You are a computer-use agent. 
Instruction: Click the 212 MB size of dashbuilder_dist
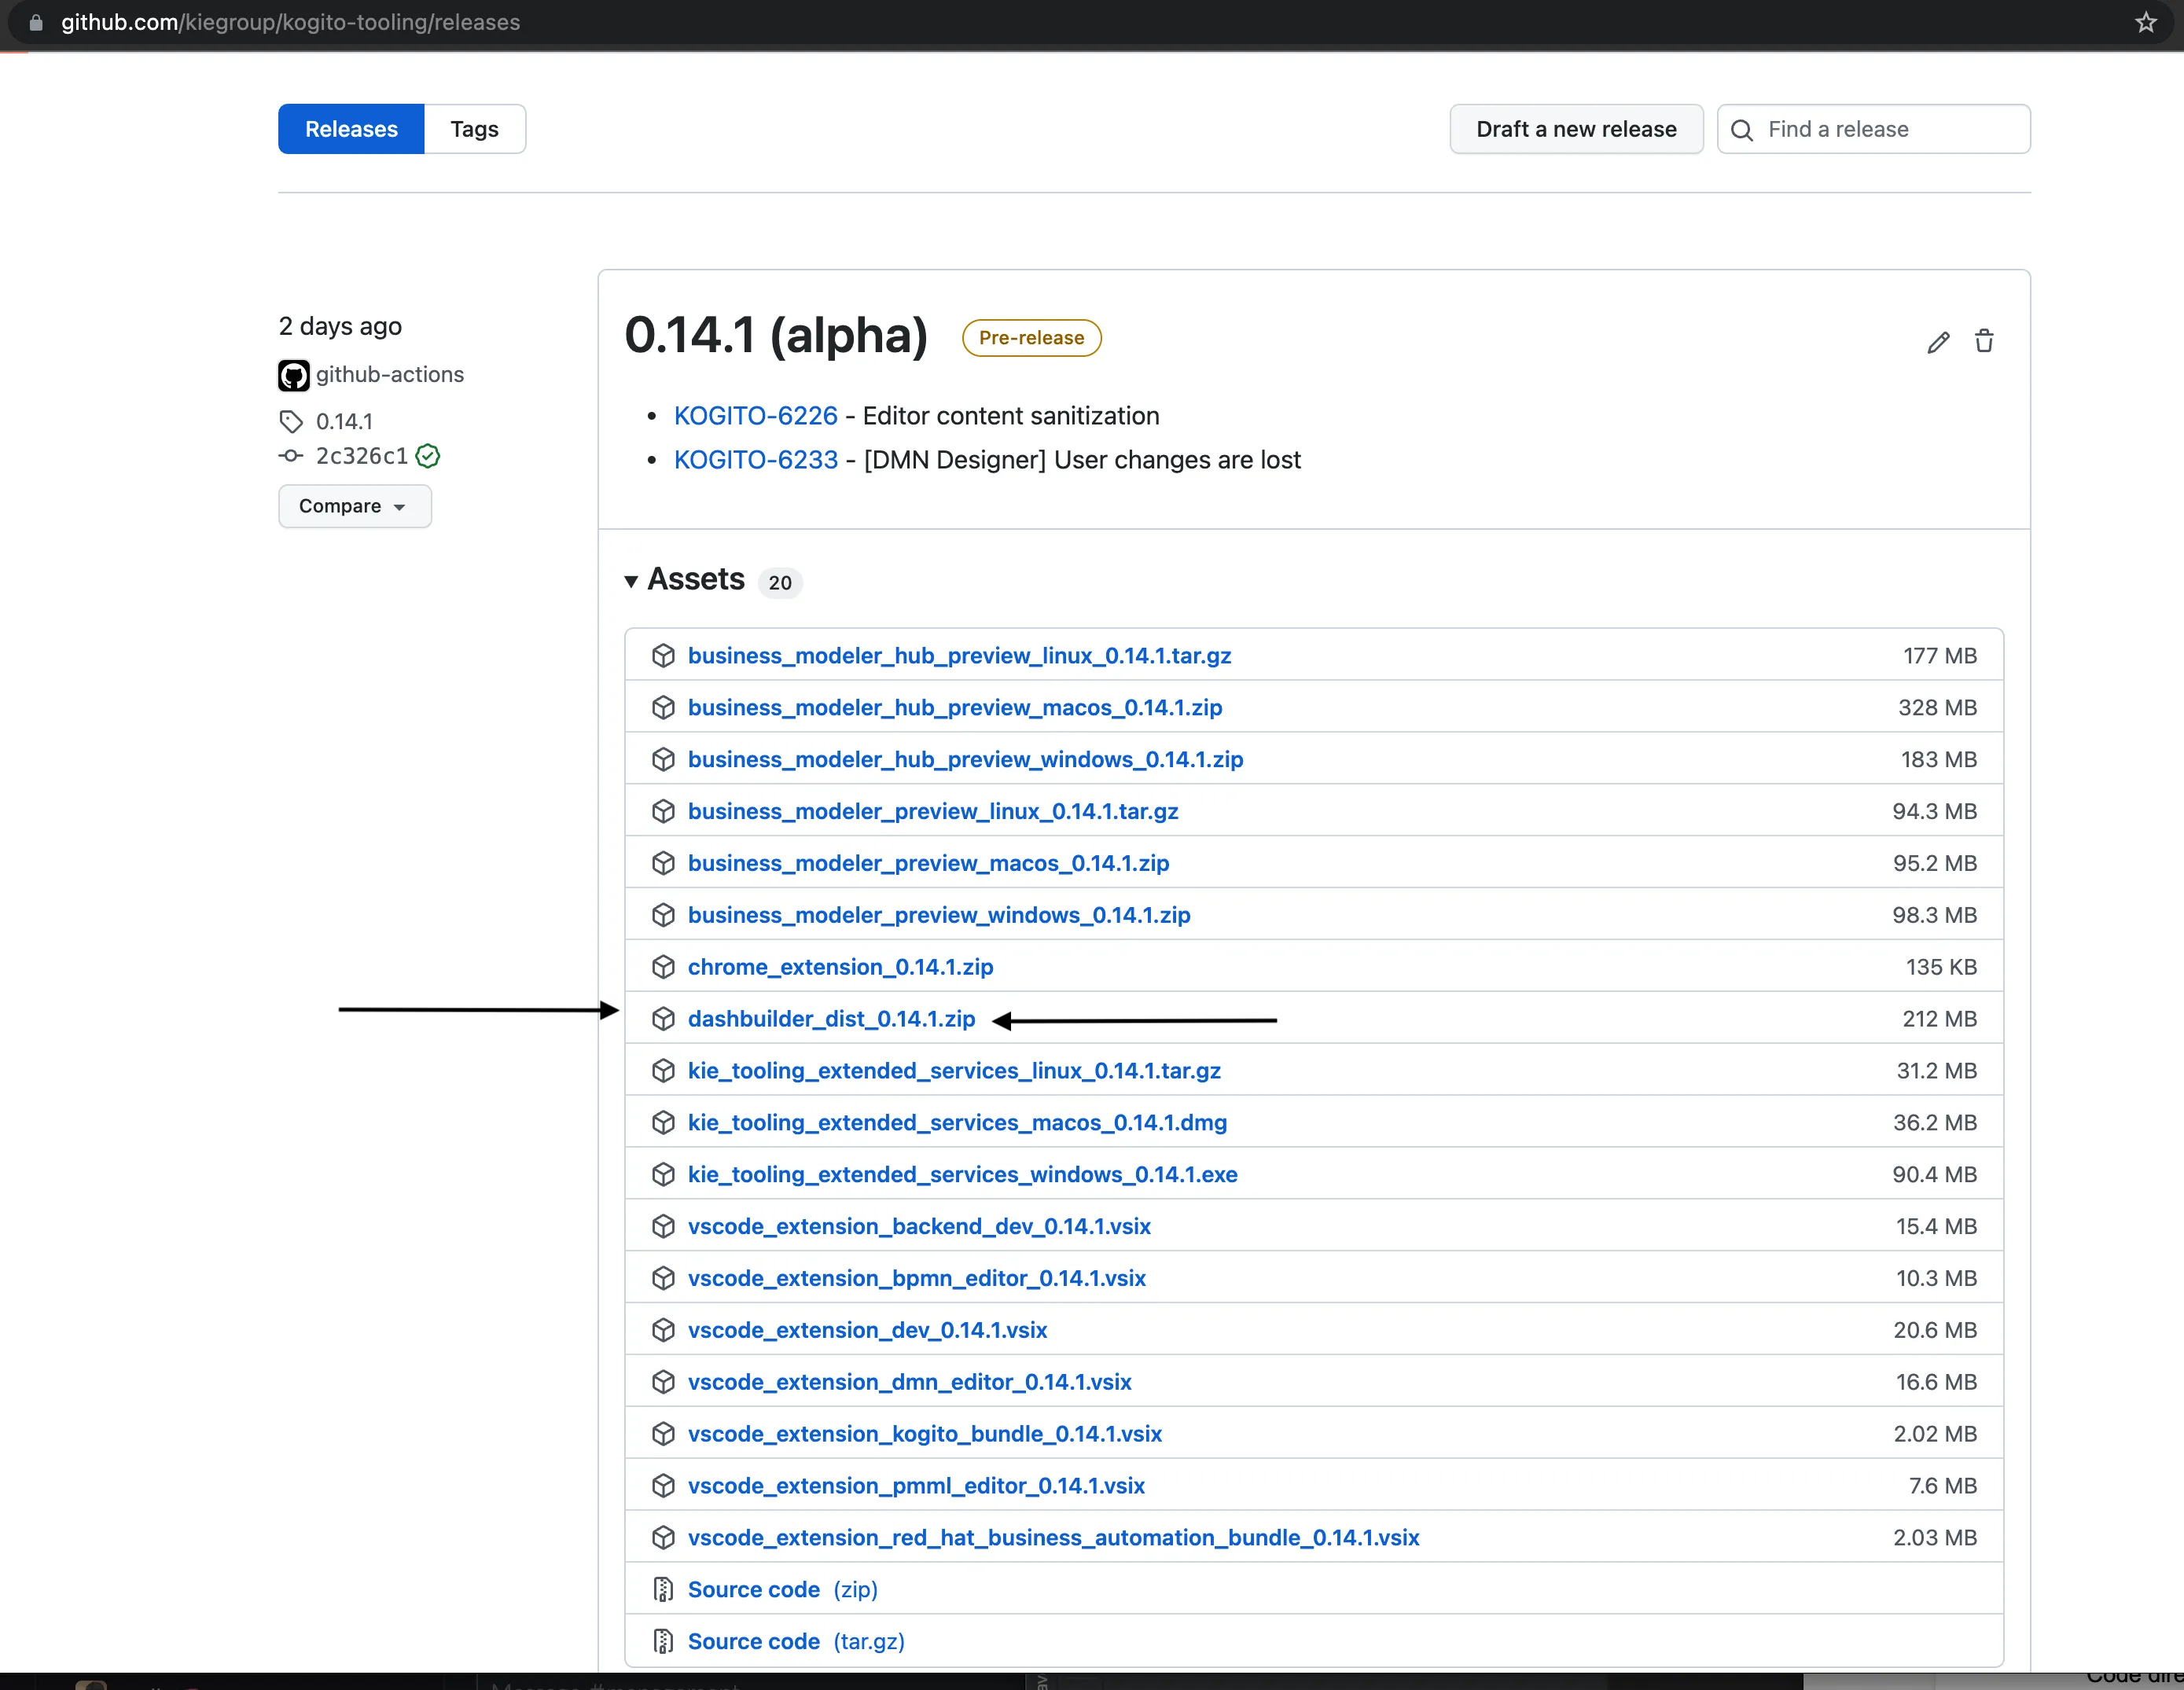click(x=1939, y=1019)
